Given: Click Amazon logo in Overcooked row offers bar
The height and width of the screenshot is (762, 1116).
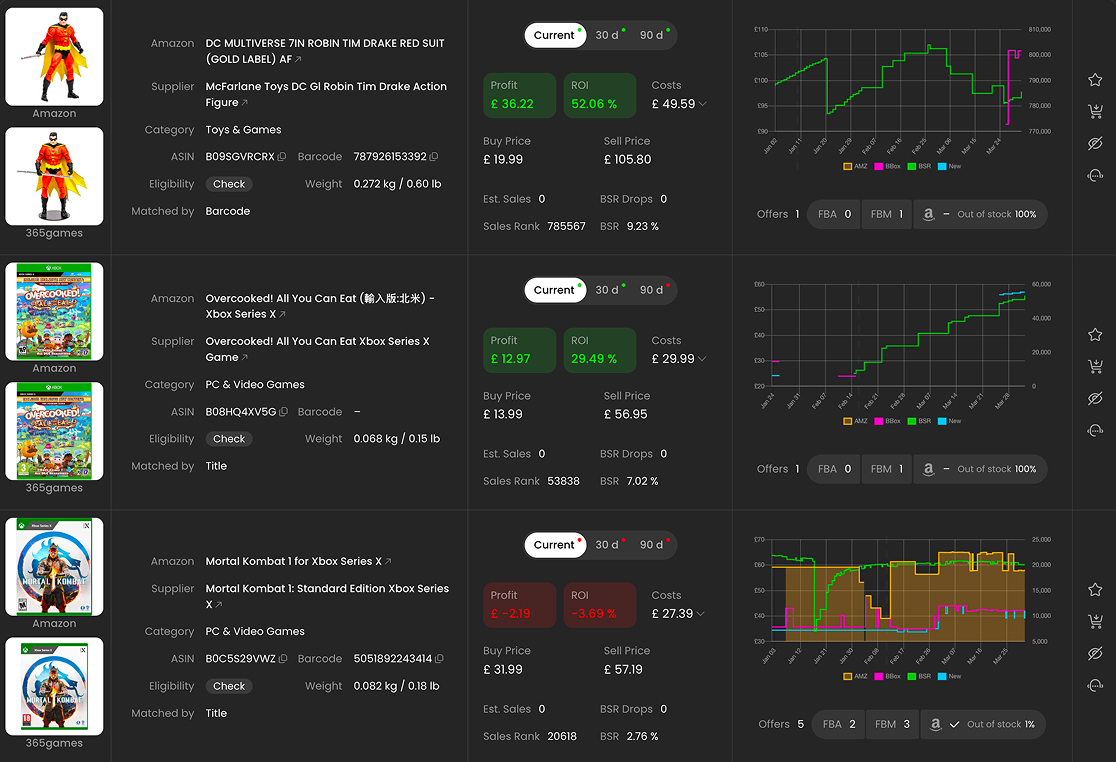Looking at the screenshot, I should tap(928, 469).
